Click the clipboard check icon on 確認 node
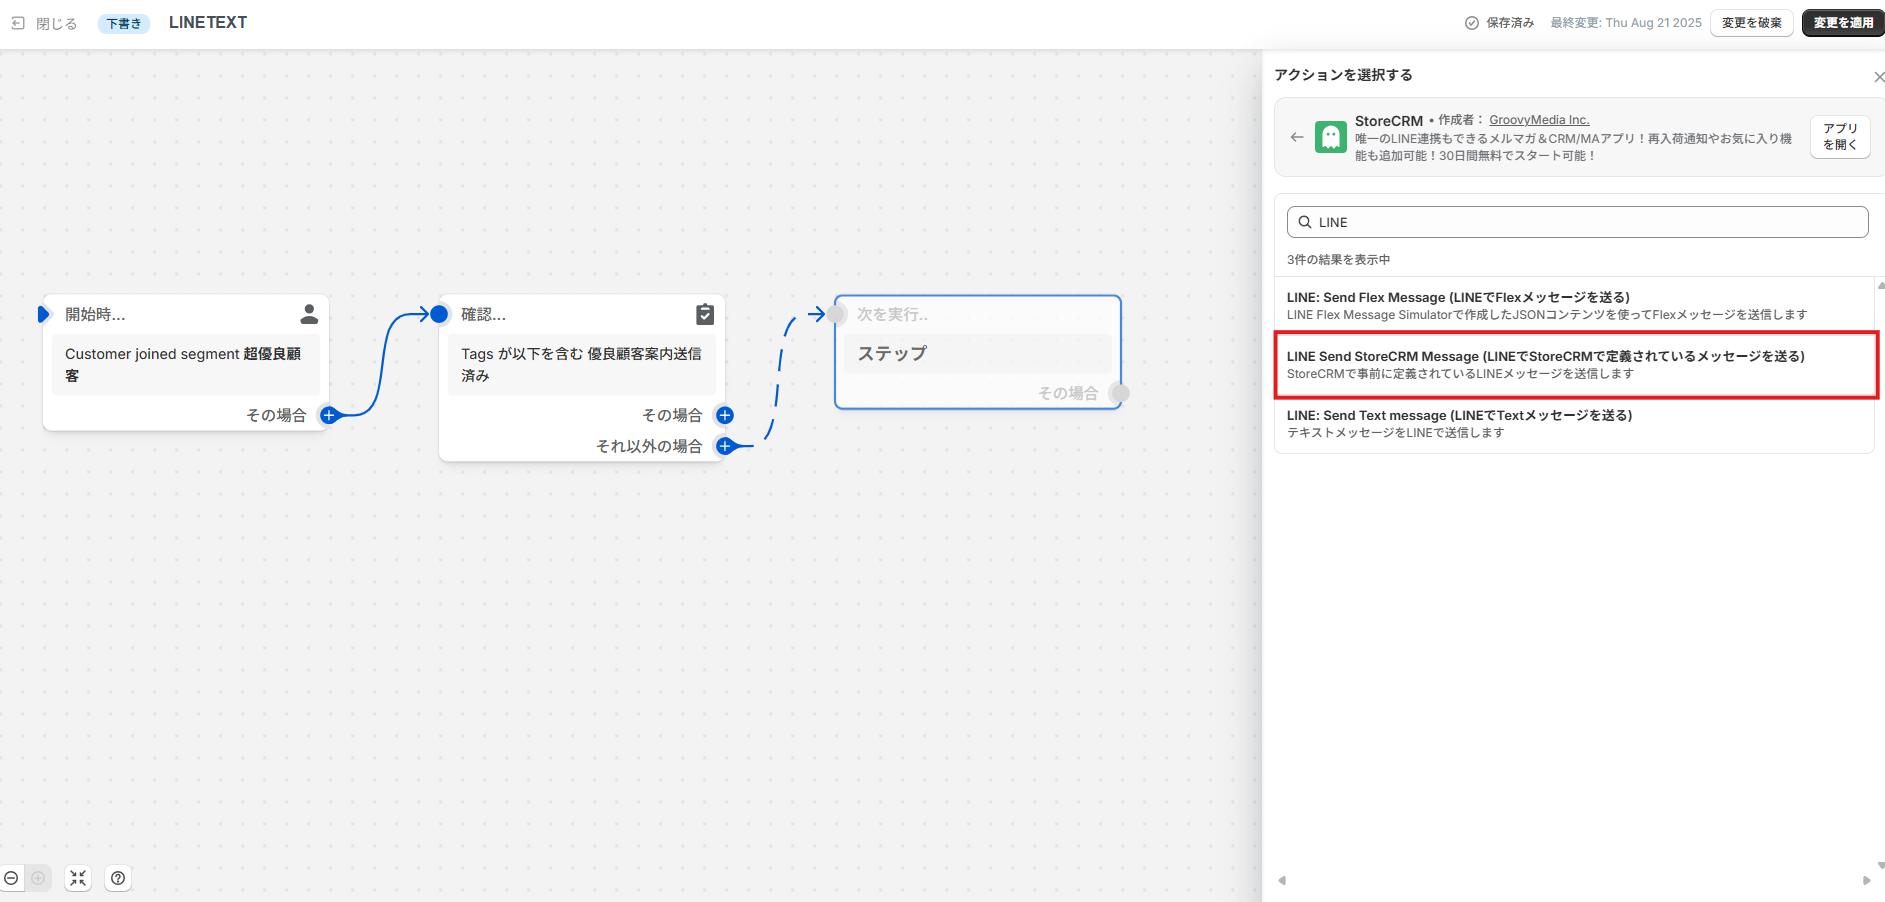 [x=705, y=314]
